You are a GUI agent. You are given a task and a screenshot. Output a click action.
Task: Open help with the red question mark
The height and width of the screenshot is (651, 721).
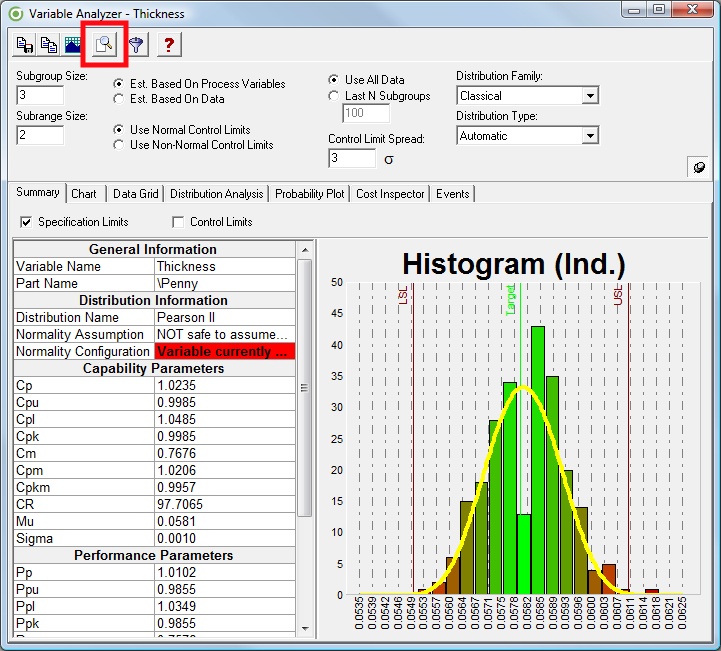[x=169, y=45]
